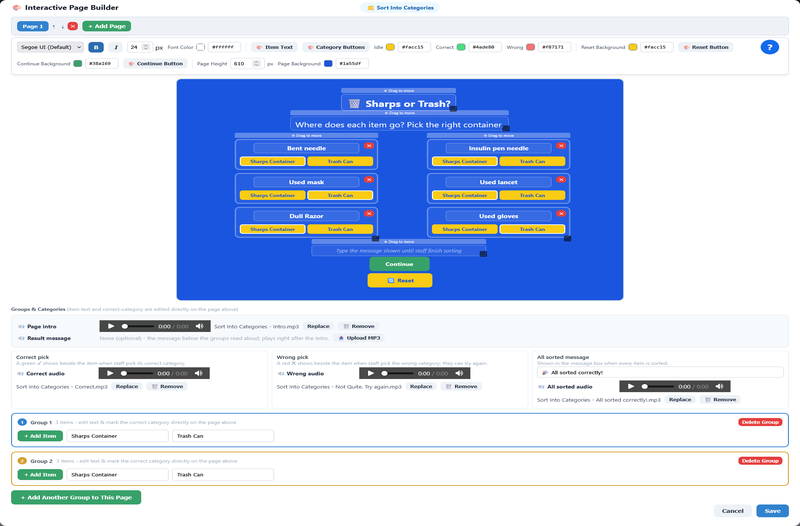800x526 pixels.
Task: Toggle italic formatting
Action: [116, 47]
